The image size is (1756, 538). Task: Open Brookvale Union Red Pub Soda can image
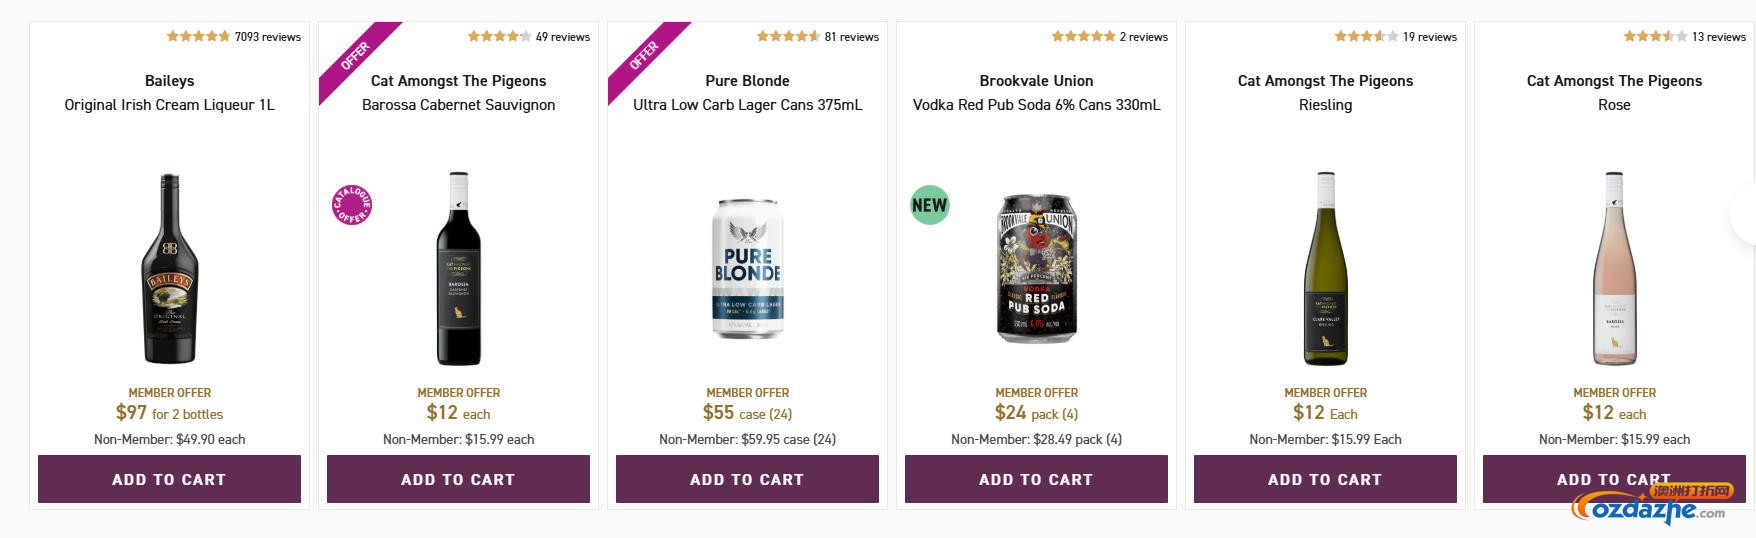click(1037, 268)
